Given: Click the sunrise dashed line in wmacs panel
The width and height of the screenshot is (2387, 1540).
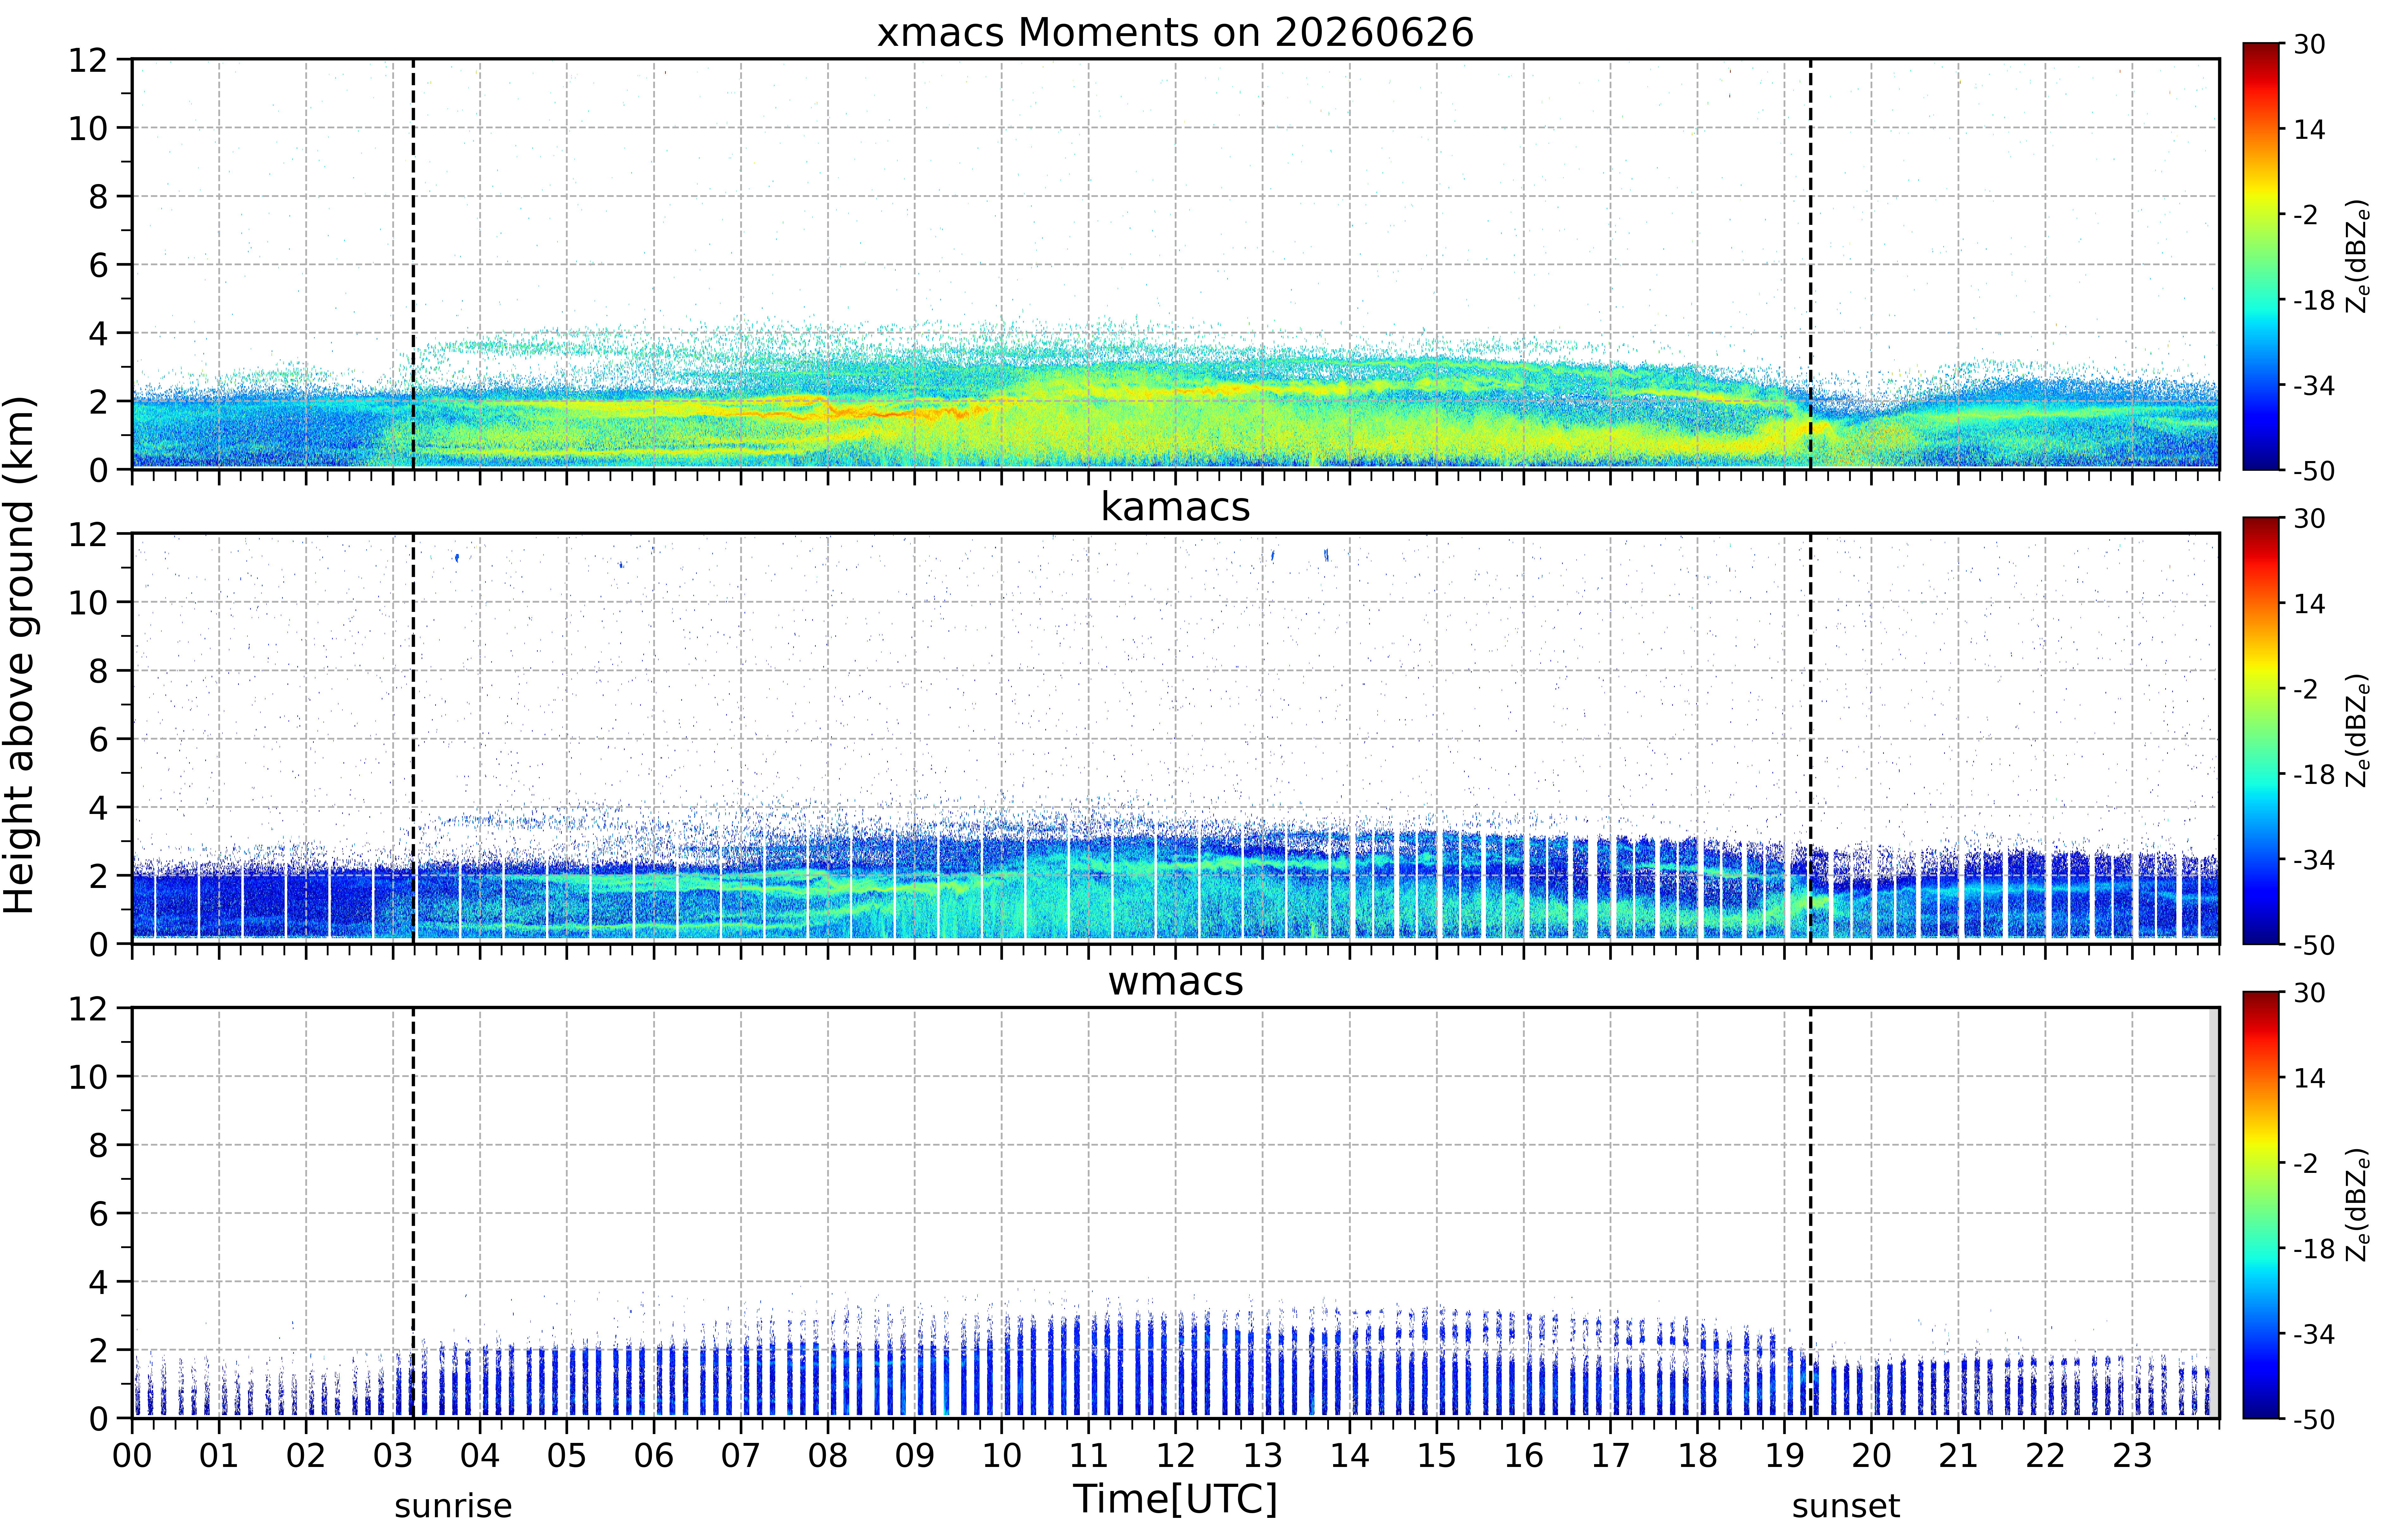Looking at the screenshot, I should tap(413, 1213).
